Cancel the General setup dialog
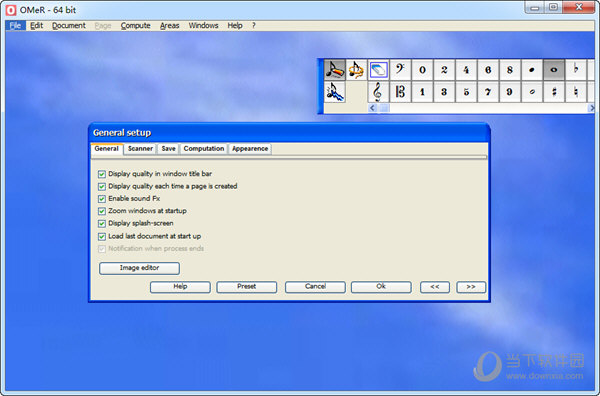The height and width of the screenshot is (396, 600). (x=315, y=287)
